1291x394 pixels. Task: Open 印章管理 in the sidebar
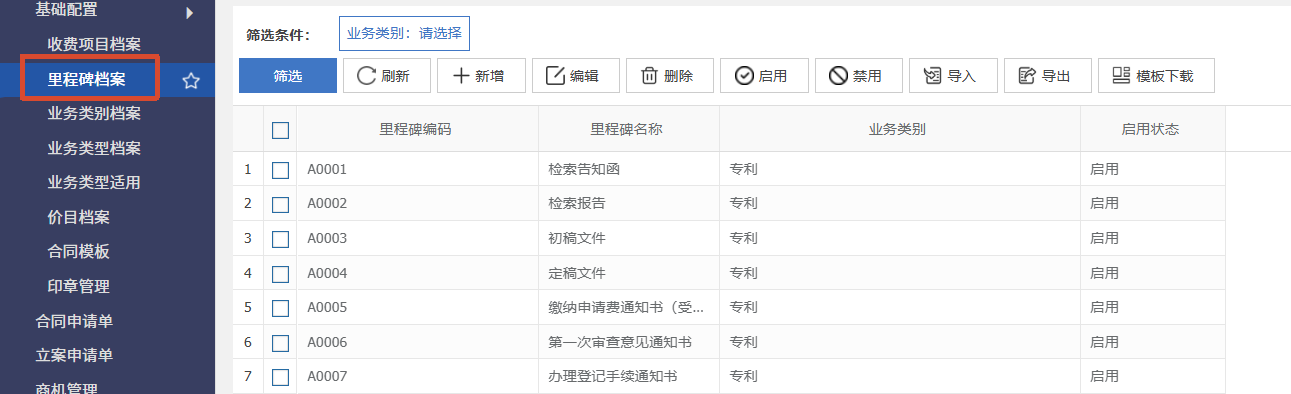coord(78,286)
